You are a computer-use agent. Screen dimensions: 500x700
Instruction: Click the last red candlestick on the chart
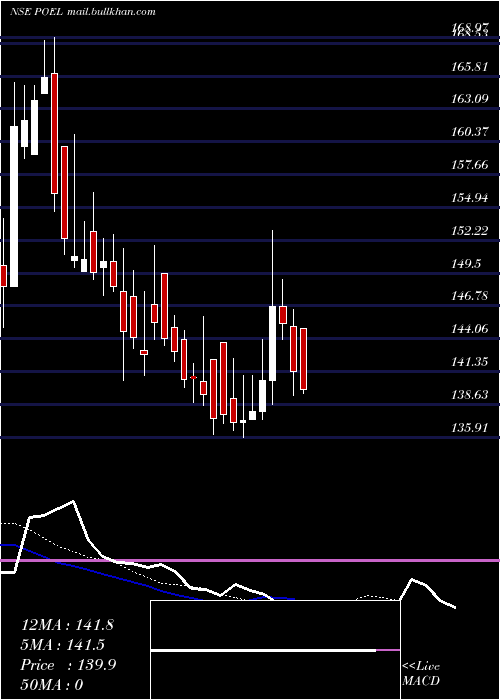(304, 359)
